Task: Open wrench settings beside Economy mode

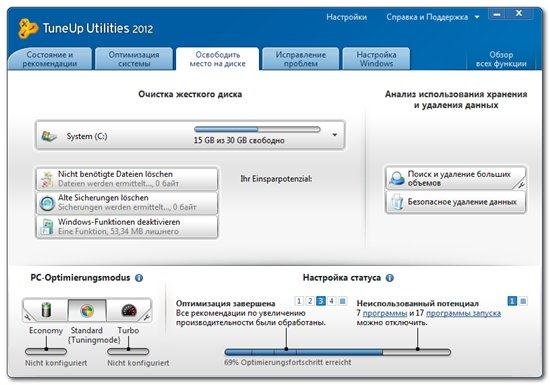Action: click(27, 317)
